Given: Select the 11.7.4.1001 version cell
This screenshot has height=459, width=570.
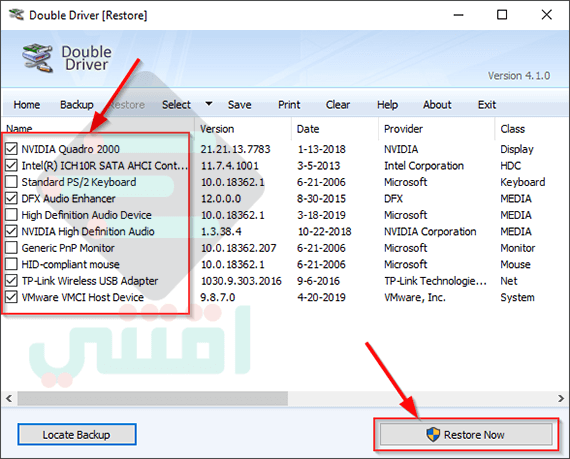Looking at the screenshot, I should pos(229,166).
